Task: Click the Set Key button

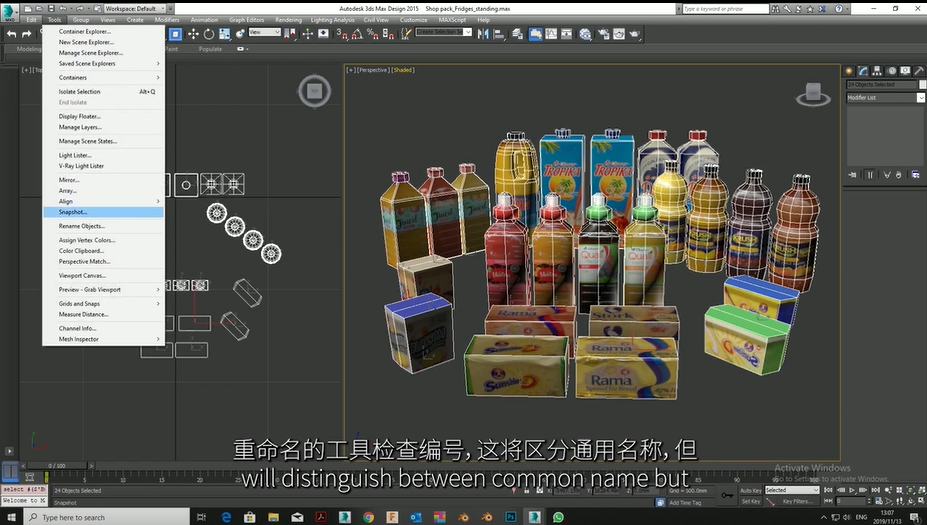Action: pos(751,501)
